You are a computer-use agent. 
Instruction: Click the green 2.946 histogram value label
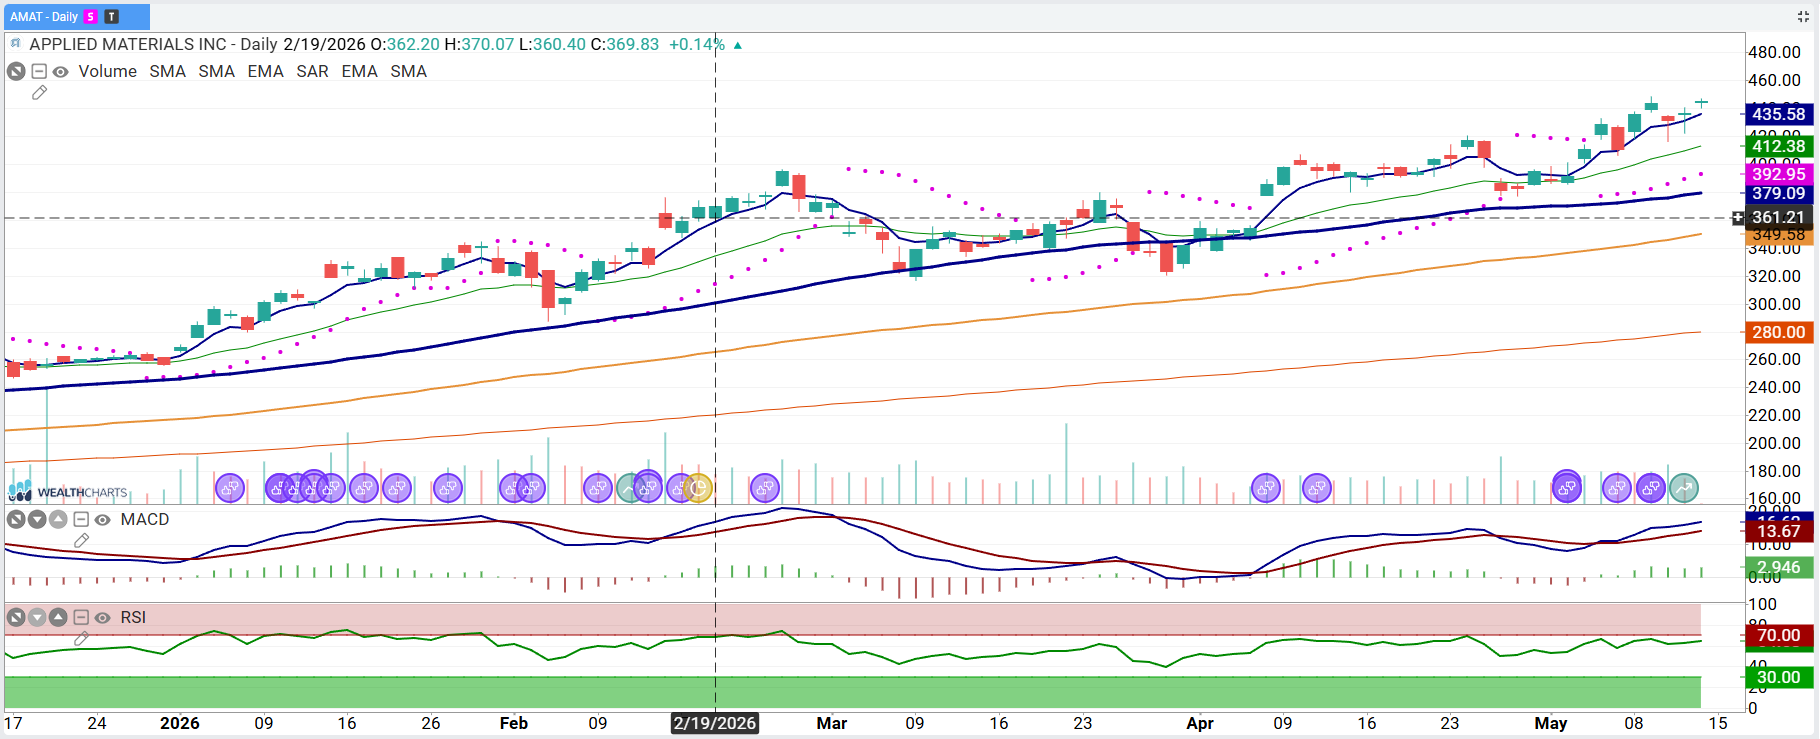(x=1779, y=567)
